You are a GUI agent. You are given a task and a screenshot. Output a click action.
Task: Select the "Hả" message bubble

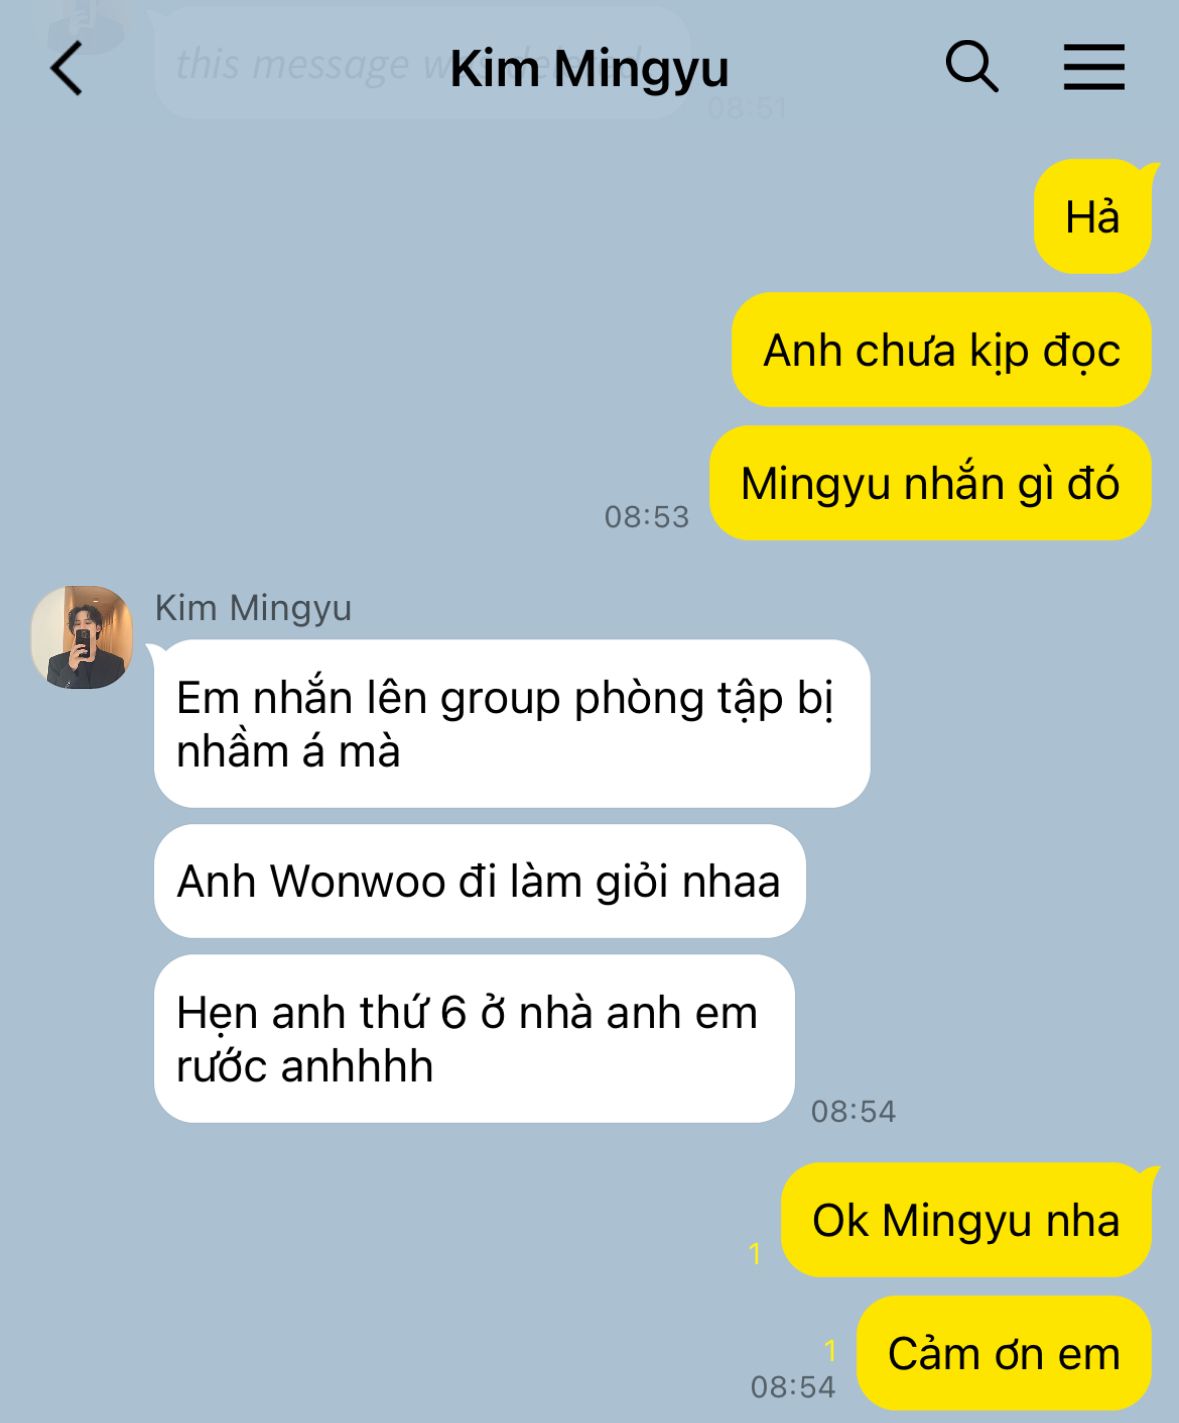[1092, 216]
